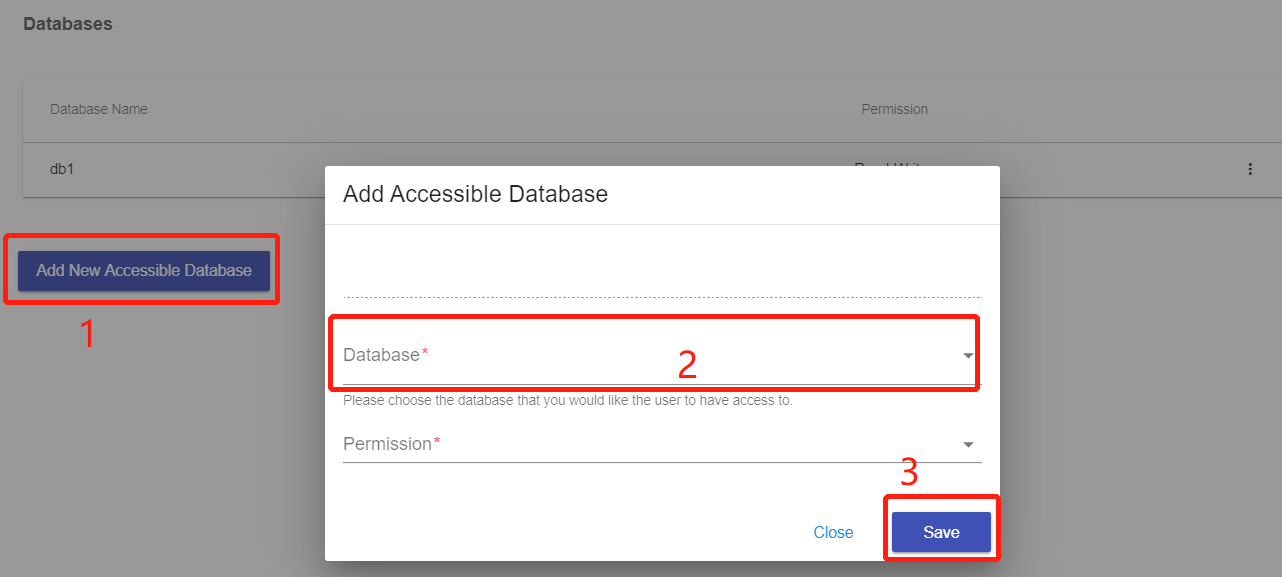Screen dimensions: 1282x577
Task: Click the Add Accessible Database dialog title
Action: (x=475, y=193)
